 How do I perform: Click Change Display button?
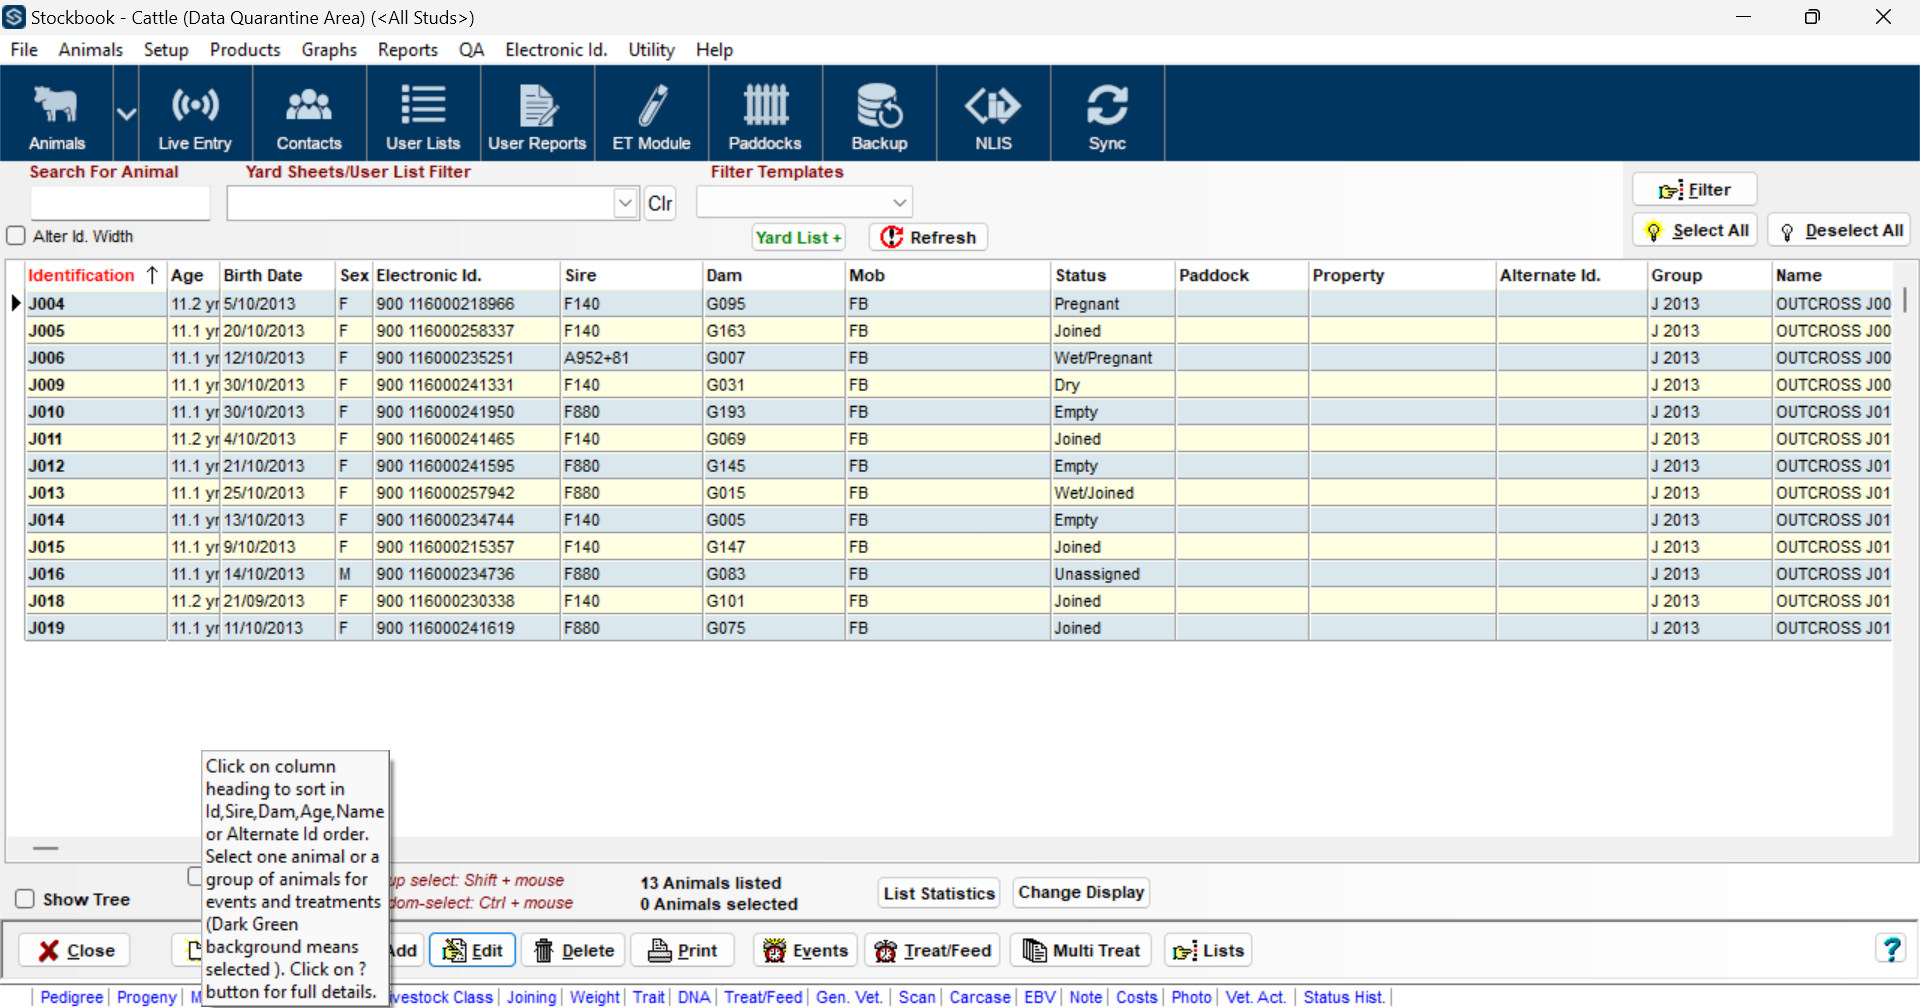coord(1081,892)
